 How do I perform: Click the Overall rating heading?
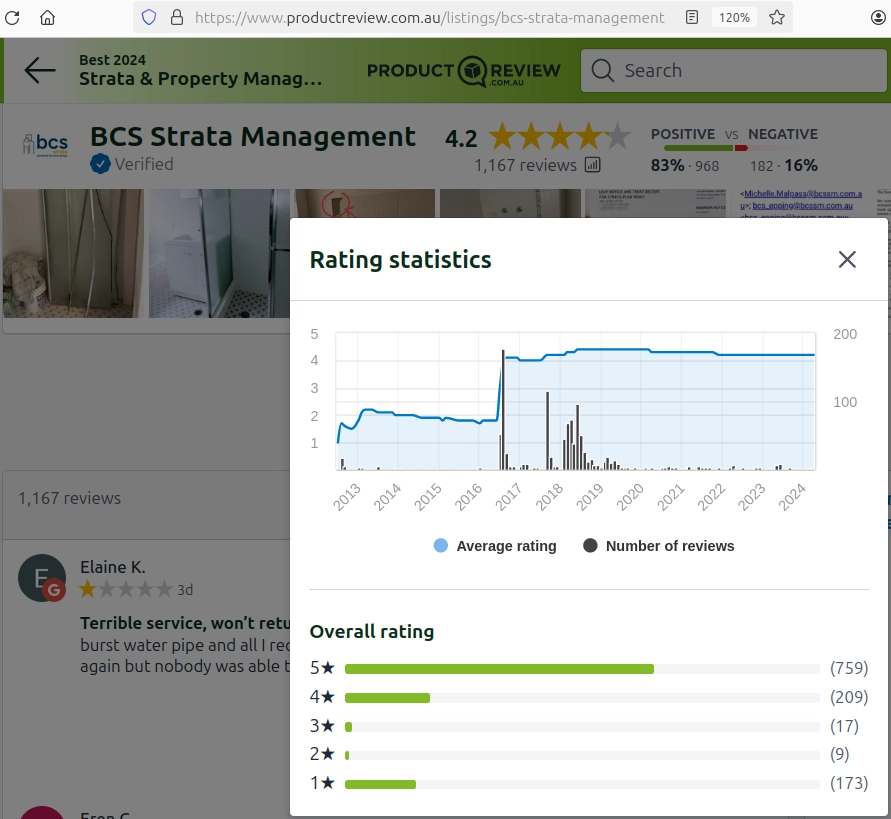click(372, 631)
